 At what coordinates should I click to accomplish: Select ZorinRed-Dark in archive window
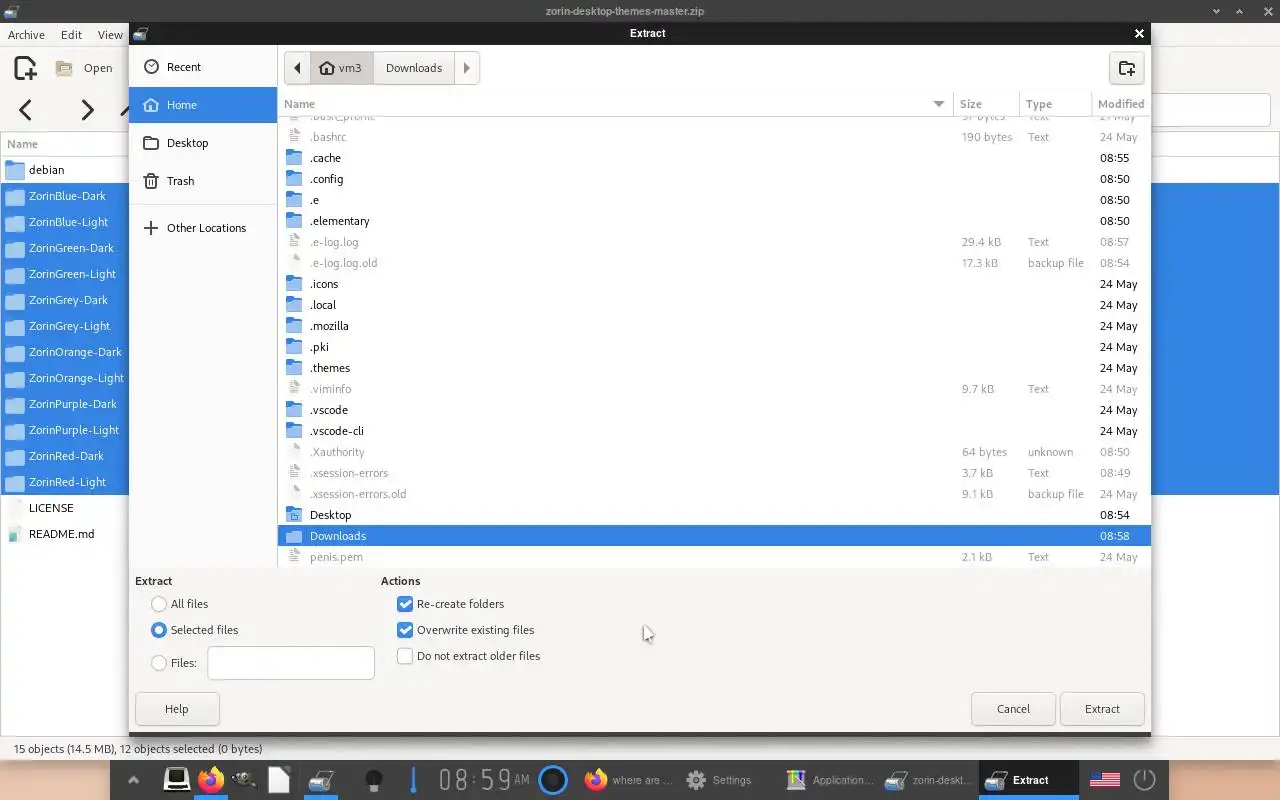[65, 456]
